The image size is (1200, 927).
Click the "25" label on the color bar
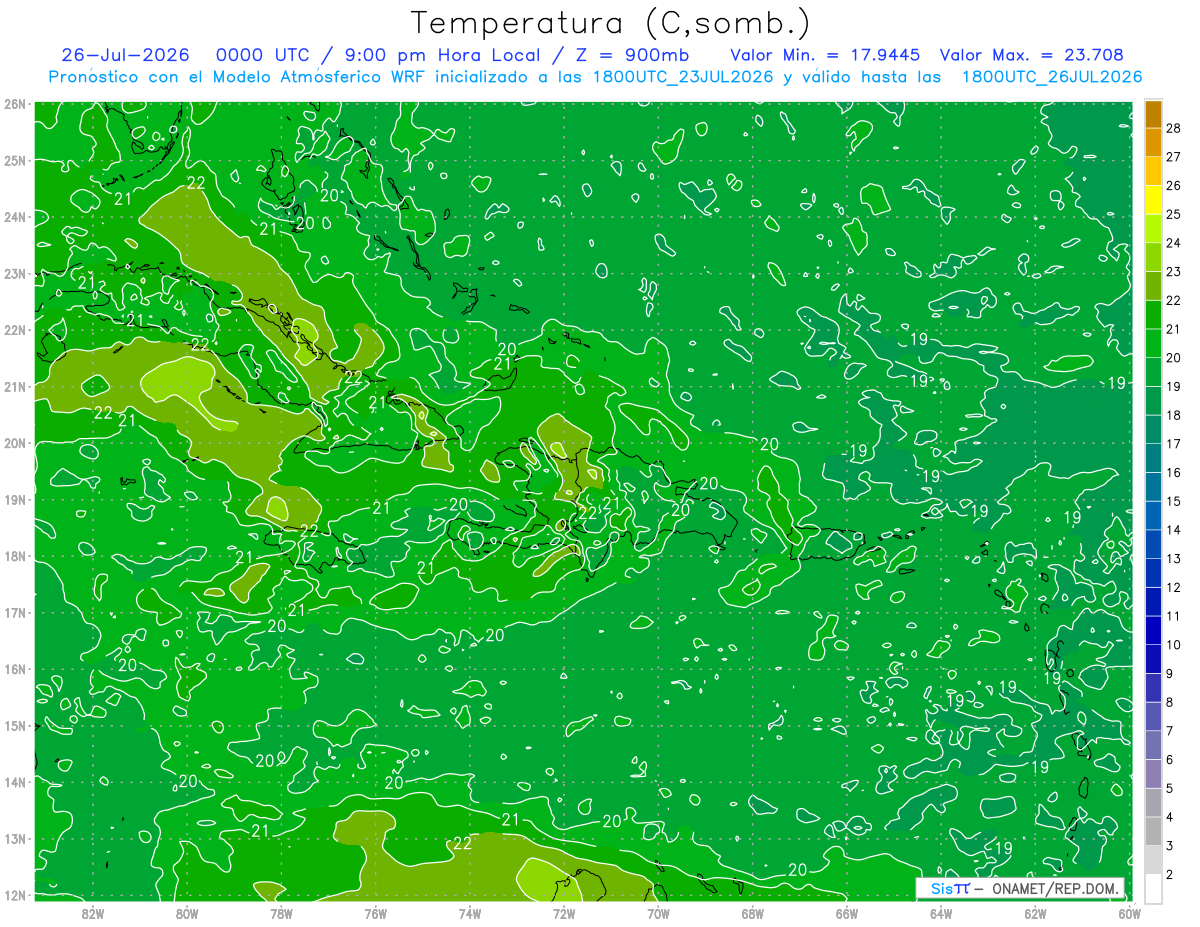[x=1173, y=214]
